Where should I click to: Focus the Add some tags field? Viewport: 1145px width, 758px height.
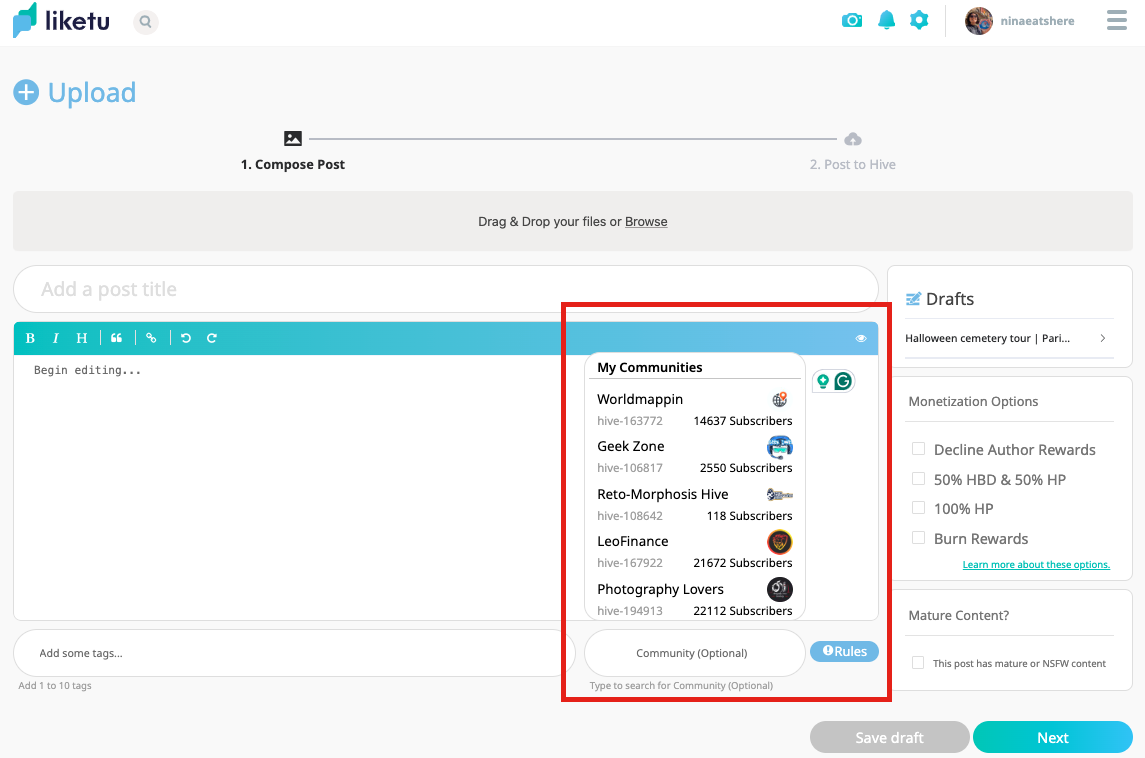(294, 653)
